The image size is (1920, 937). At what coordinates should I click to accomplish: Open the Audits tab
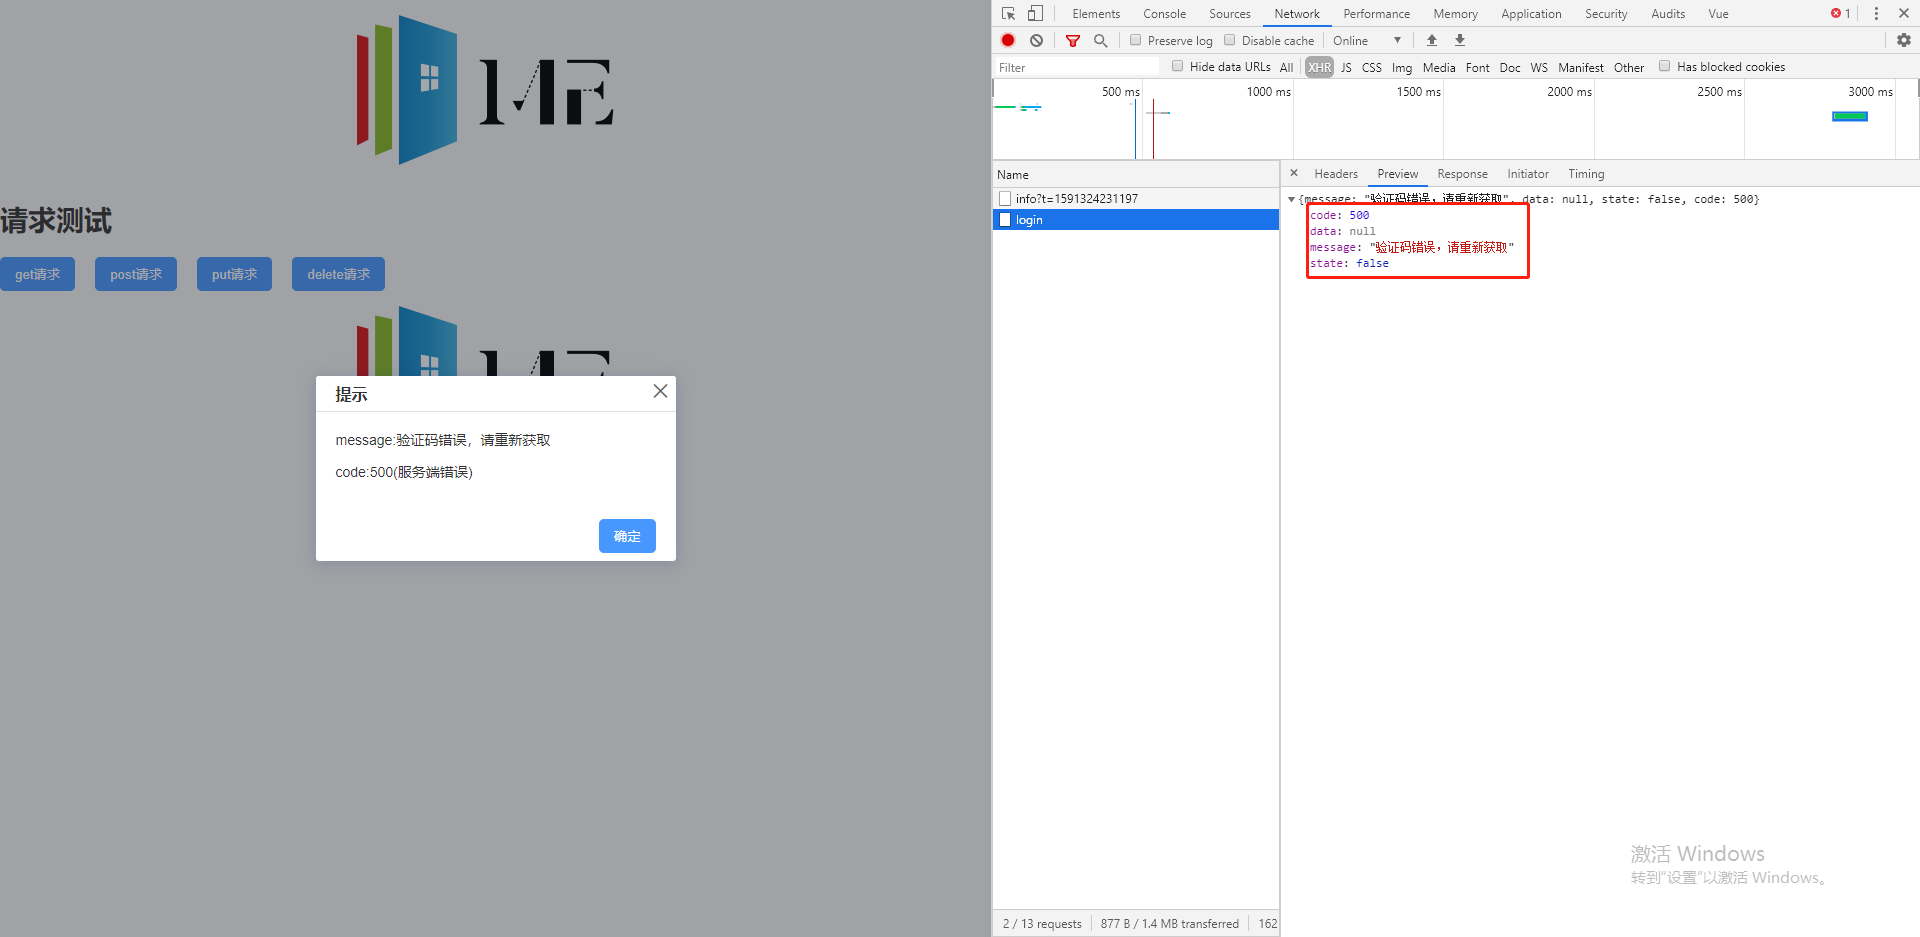(1668, 14)
